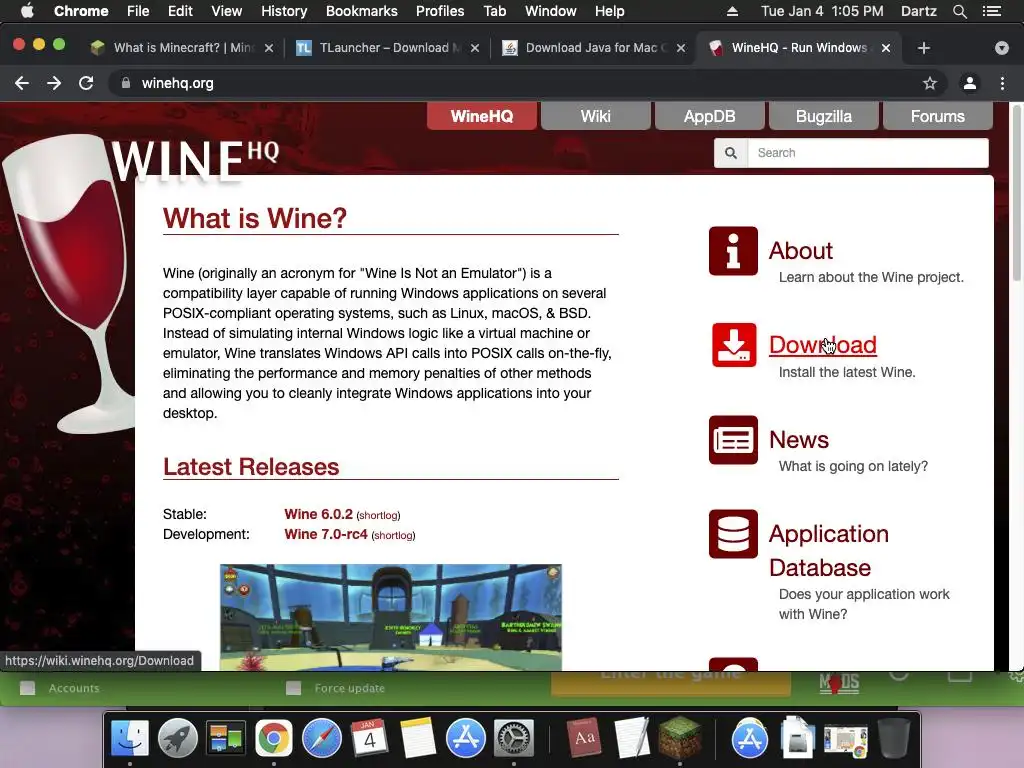Switch to TLauncher Download tab
1024x768 pixels.
(x=389, y=48)
